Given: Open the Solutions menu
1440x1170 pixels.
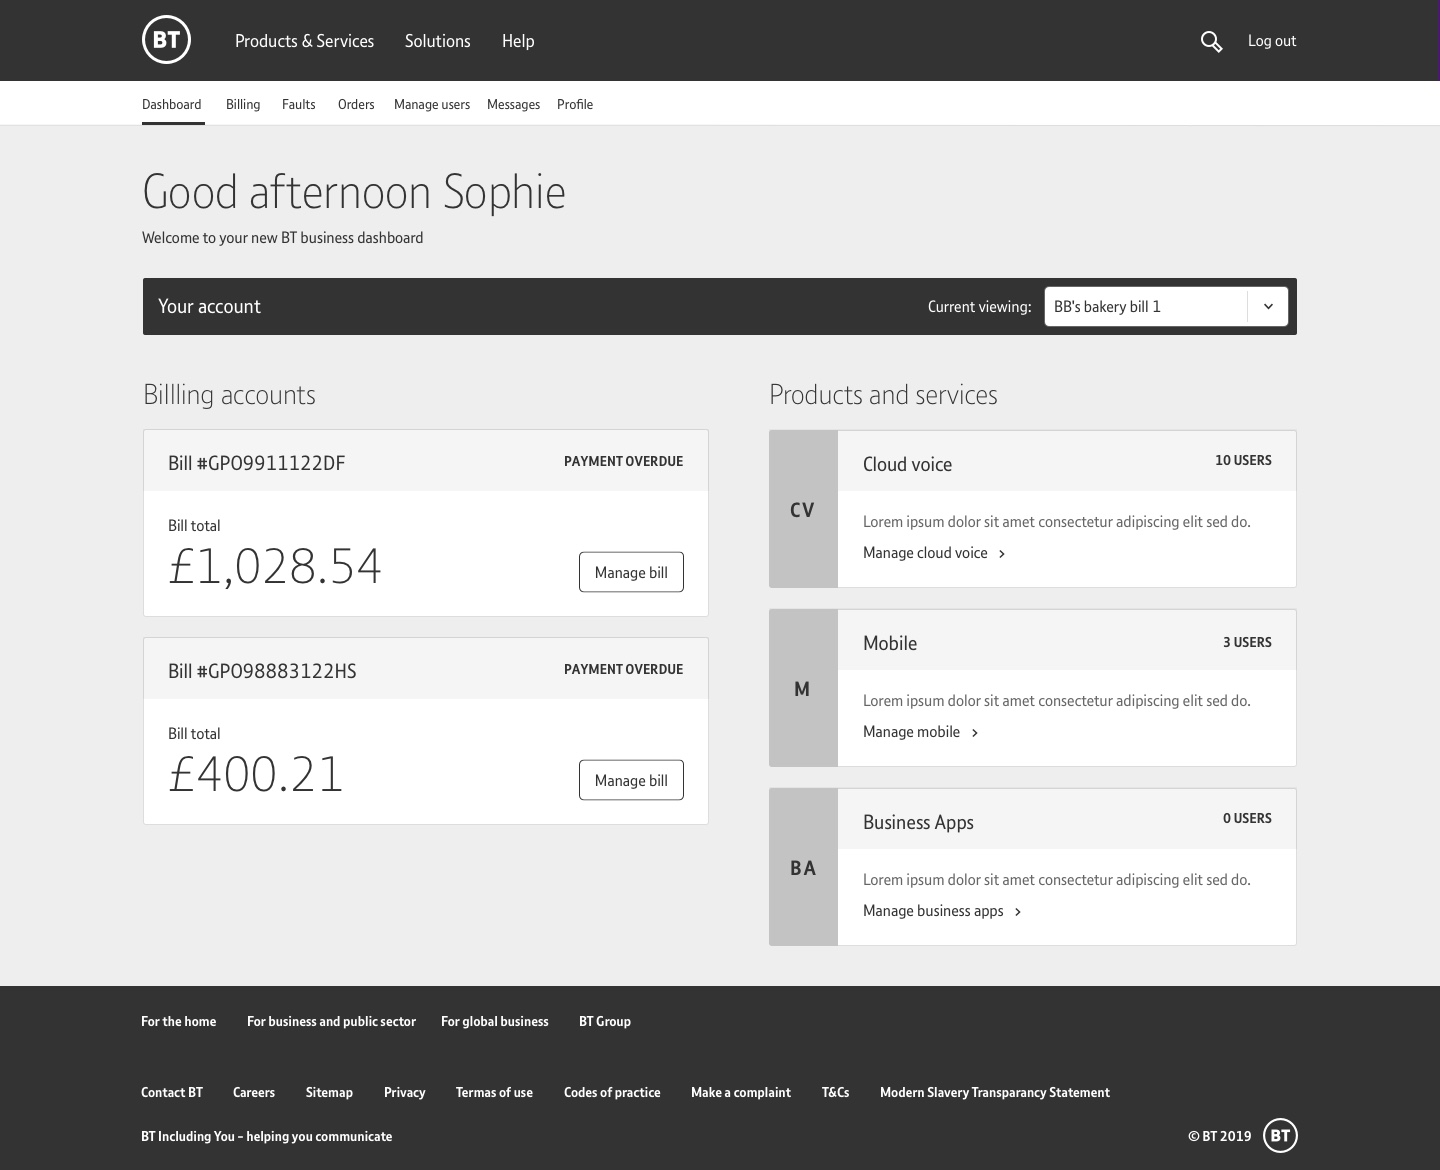Looking at the screenshot, I should [x=437, y=41].
